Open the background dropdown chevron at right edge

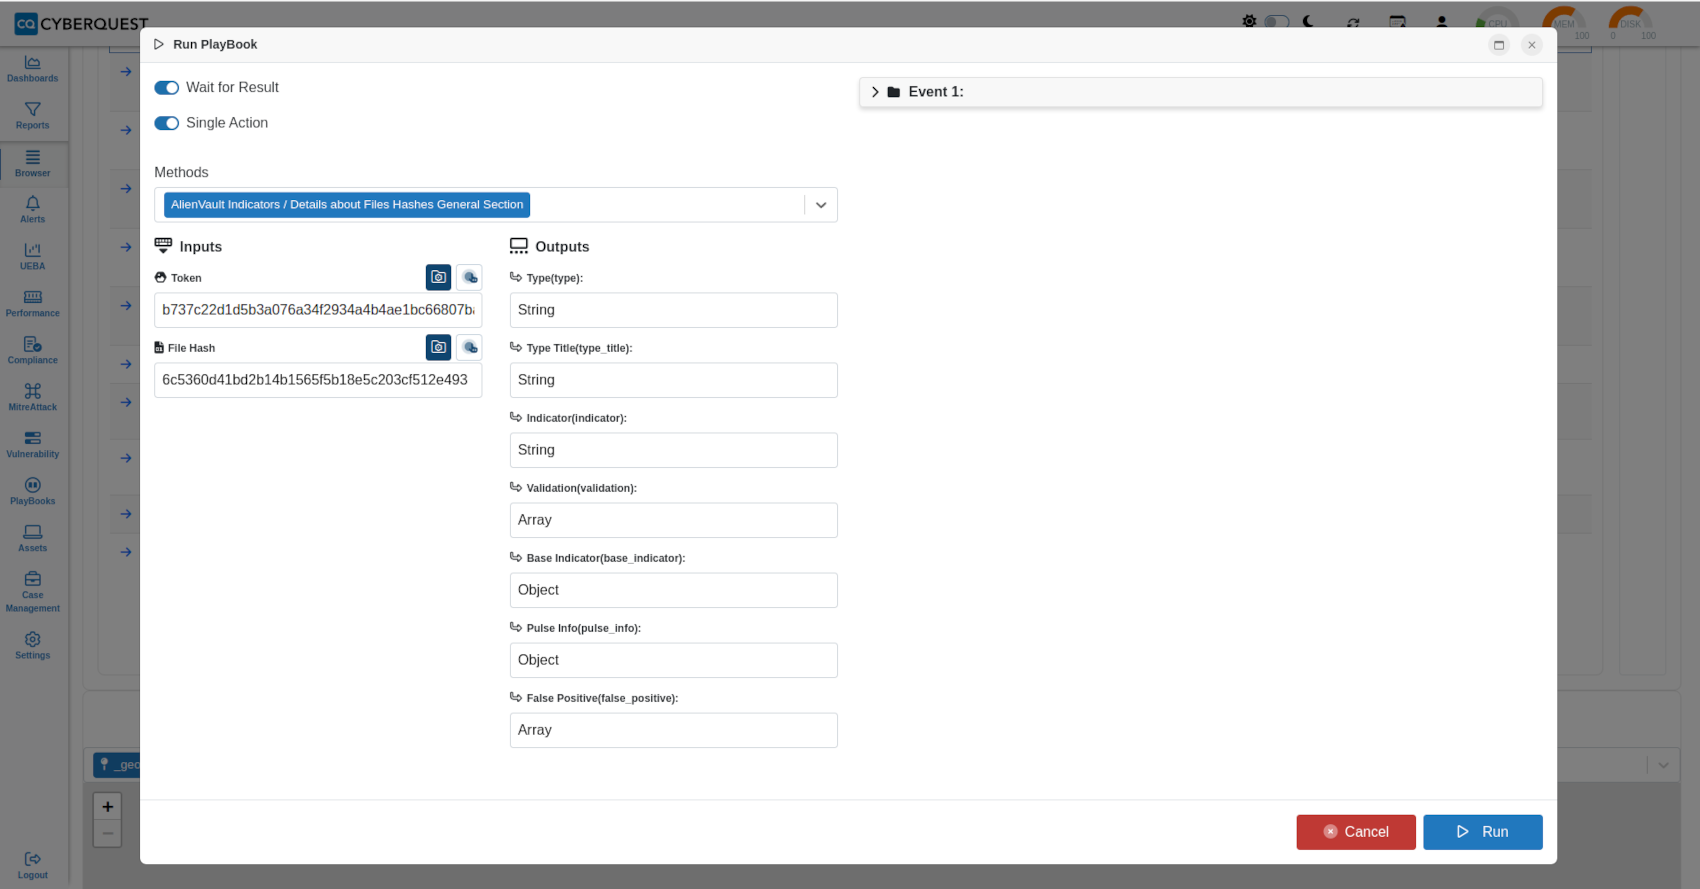(1663, 765)
